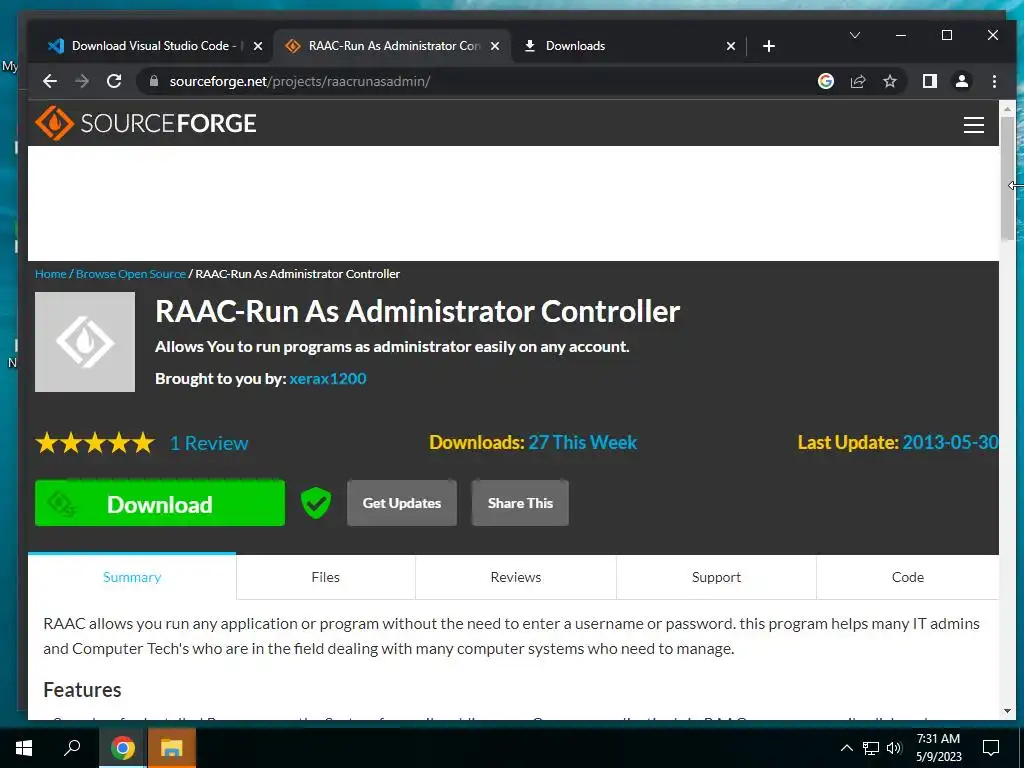Open the Reviews tab
The width and height of the screenshot is (1024, 768).
click(516, 577)
